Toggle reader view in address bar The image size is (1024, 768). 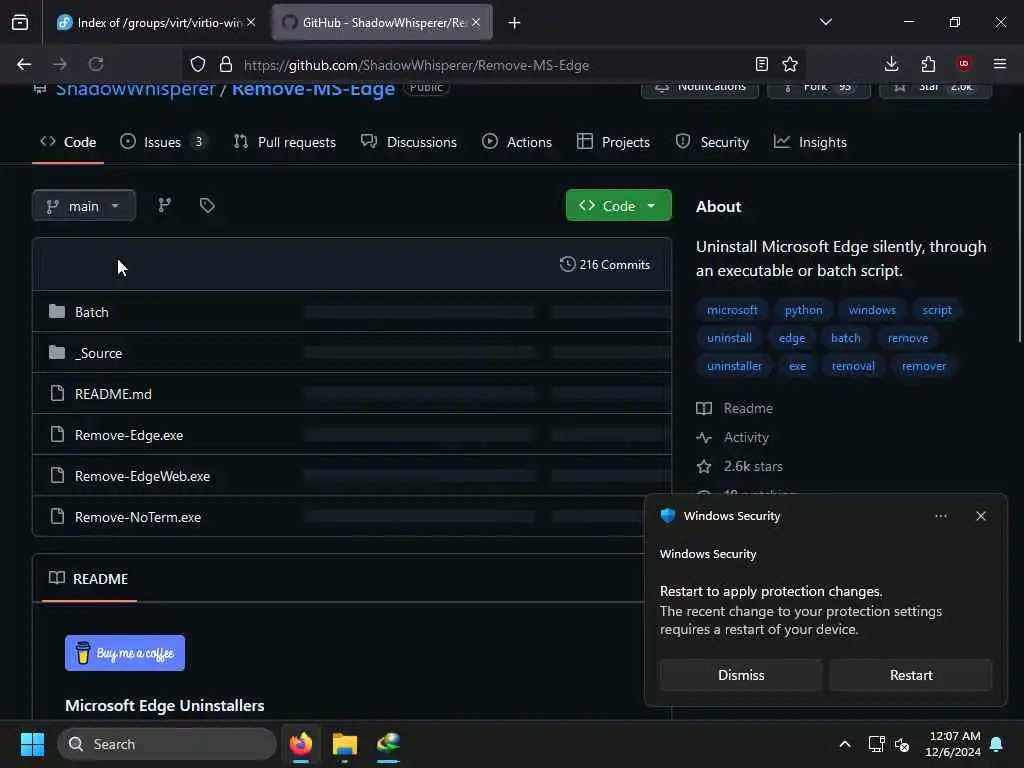tap(761, 64)
